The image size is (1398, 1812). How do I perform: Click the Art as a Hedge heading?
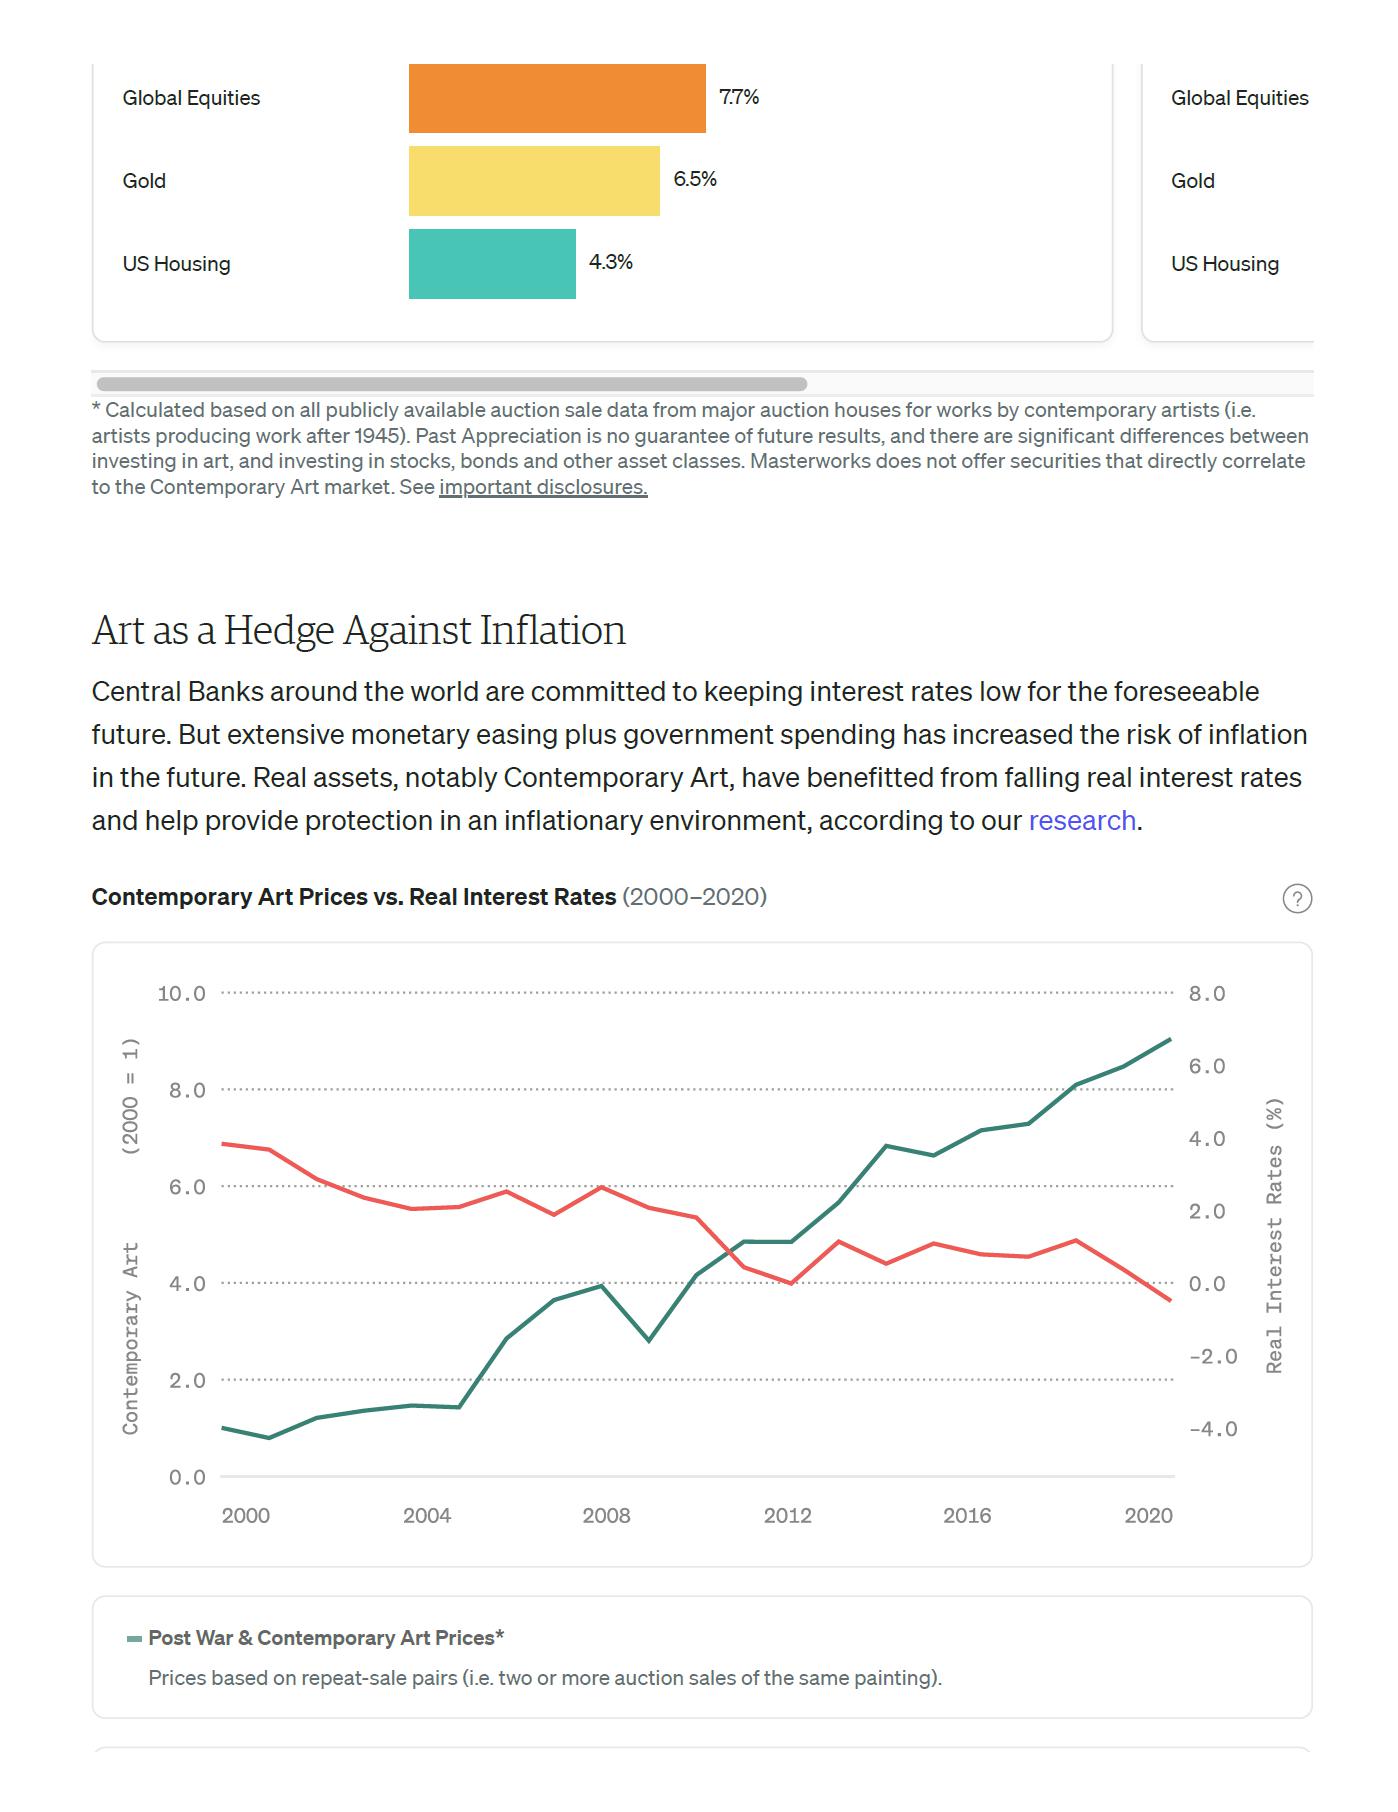click(x=358, y=631)
